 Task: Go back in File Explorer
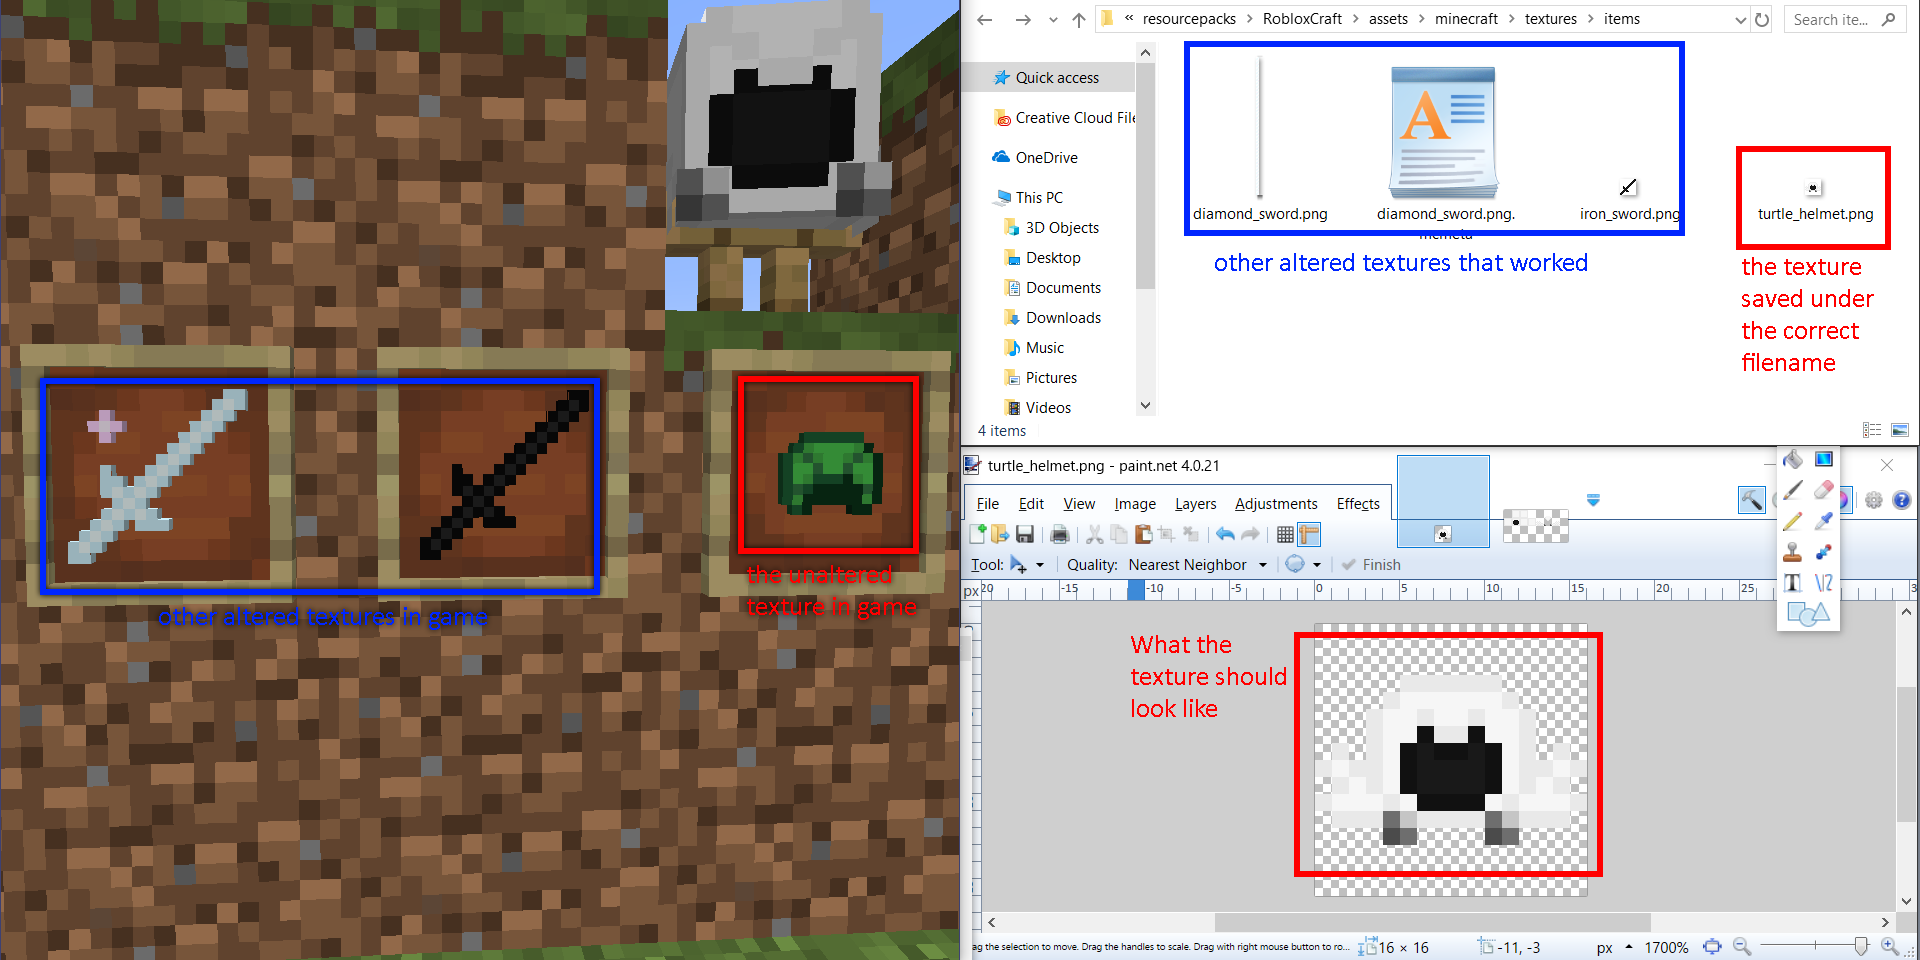(985, 19)
